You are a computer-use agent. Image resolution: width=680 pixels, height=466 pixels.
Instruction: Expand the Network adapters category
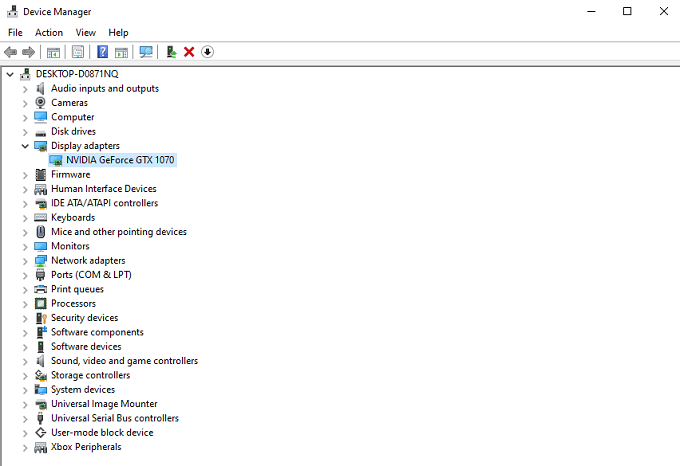[x=25, y=261]
